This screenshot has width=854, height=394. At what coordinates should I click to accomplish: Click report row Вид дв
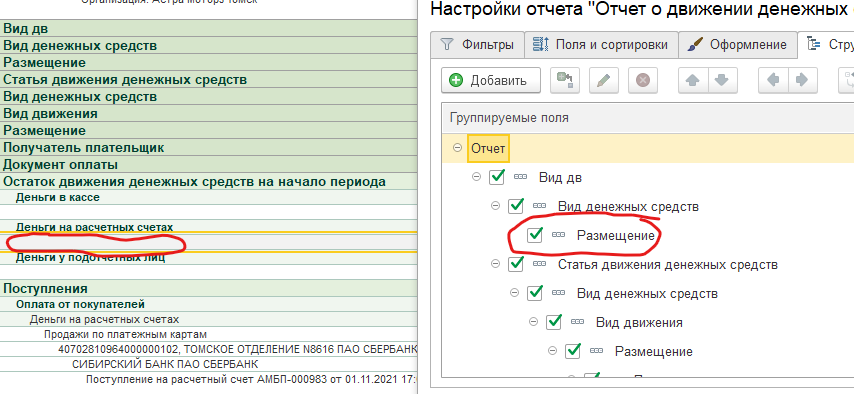[209, 29]
